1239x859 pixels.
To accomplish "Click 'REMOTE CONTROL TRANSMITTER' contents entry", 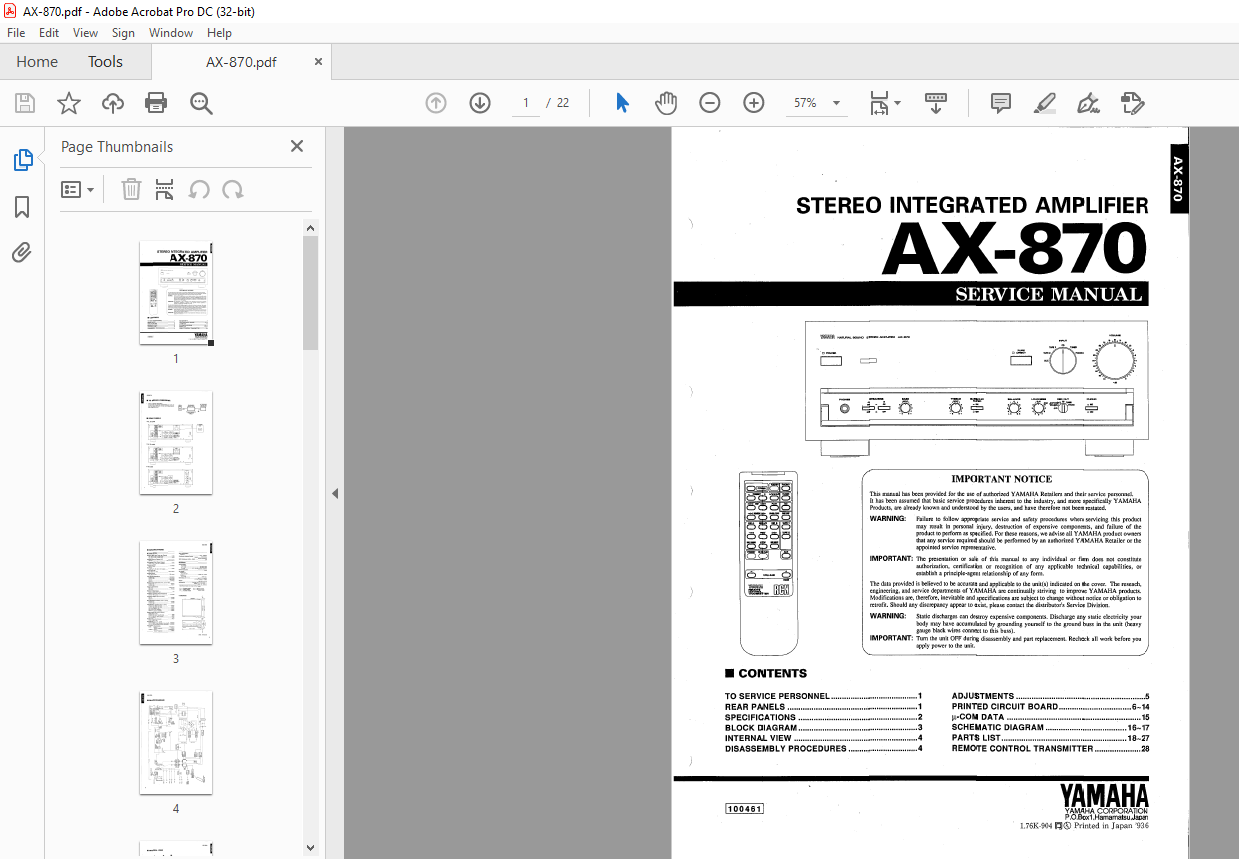I will tap(1050, 749).
